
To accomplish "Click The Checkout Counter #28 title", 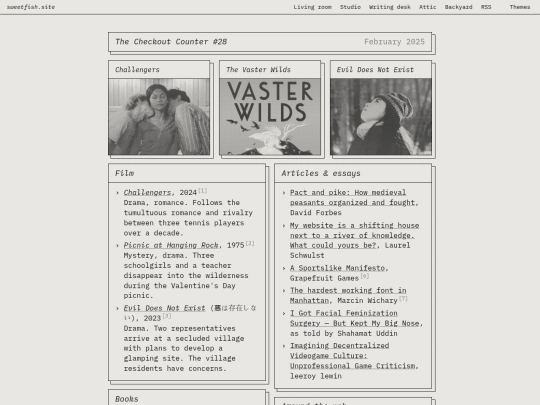I will pyautogui.click(x=171, y=42).
